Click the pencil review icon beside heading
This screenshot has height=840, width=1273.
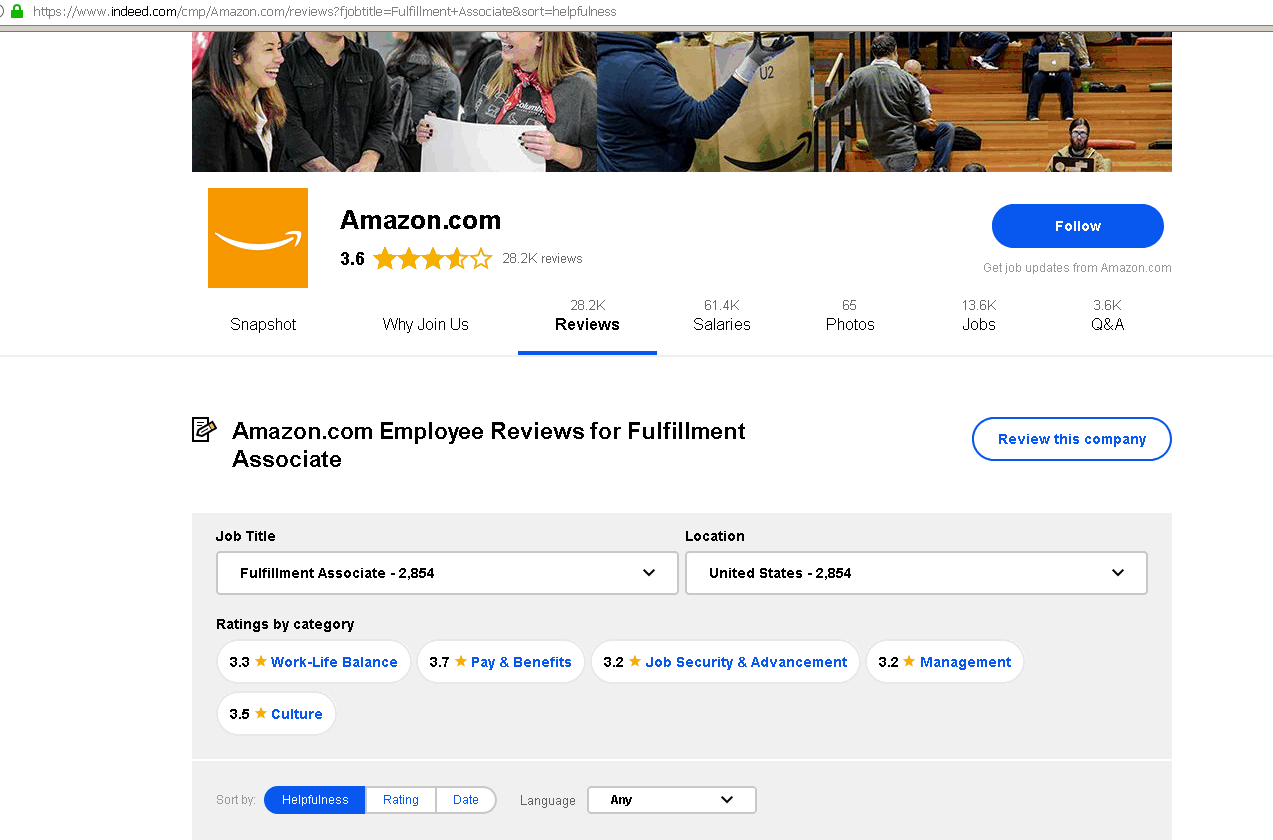[x=204, y=430]
